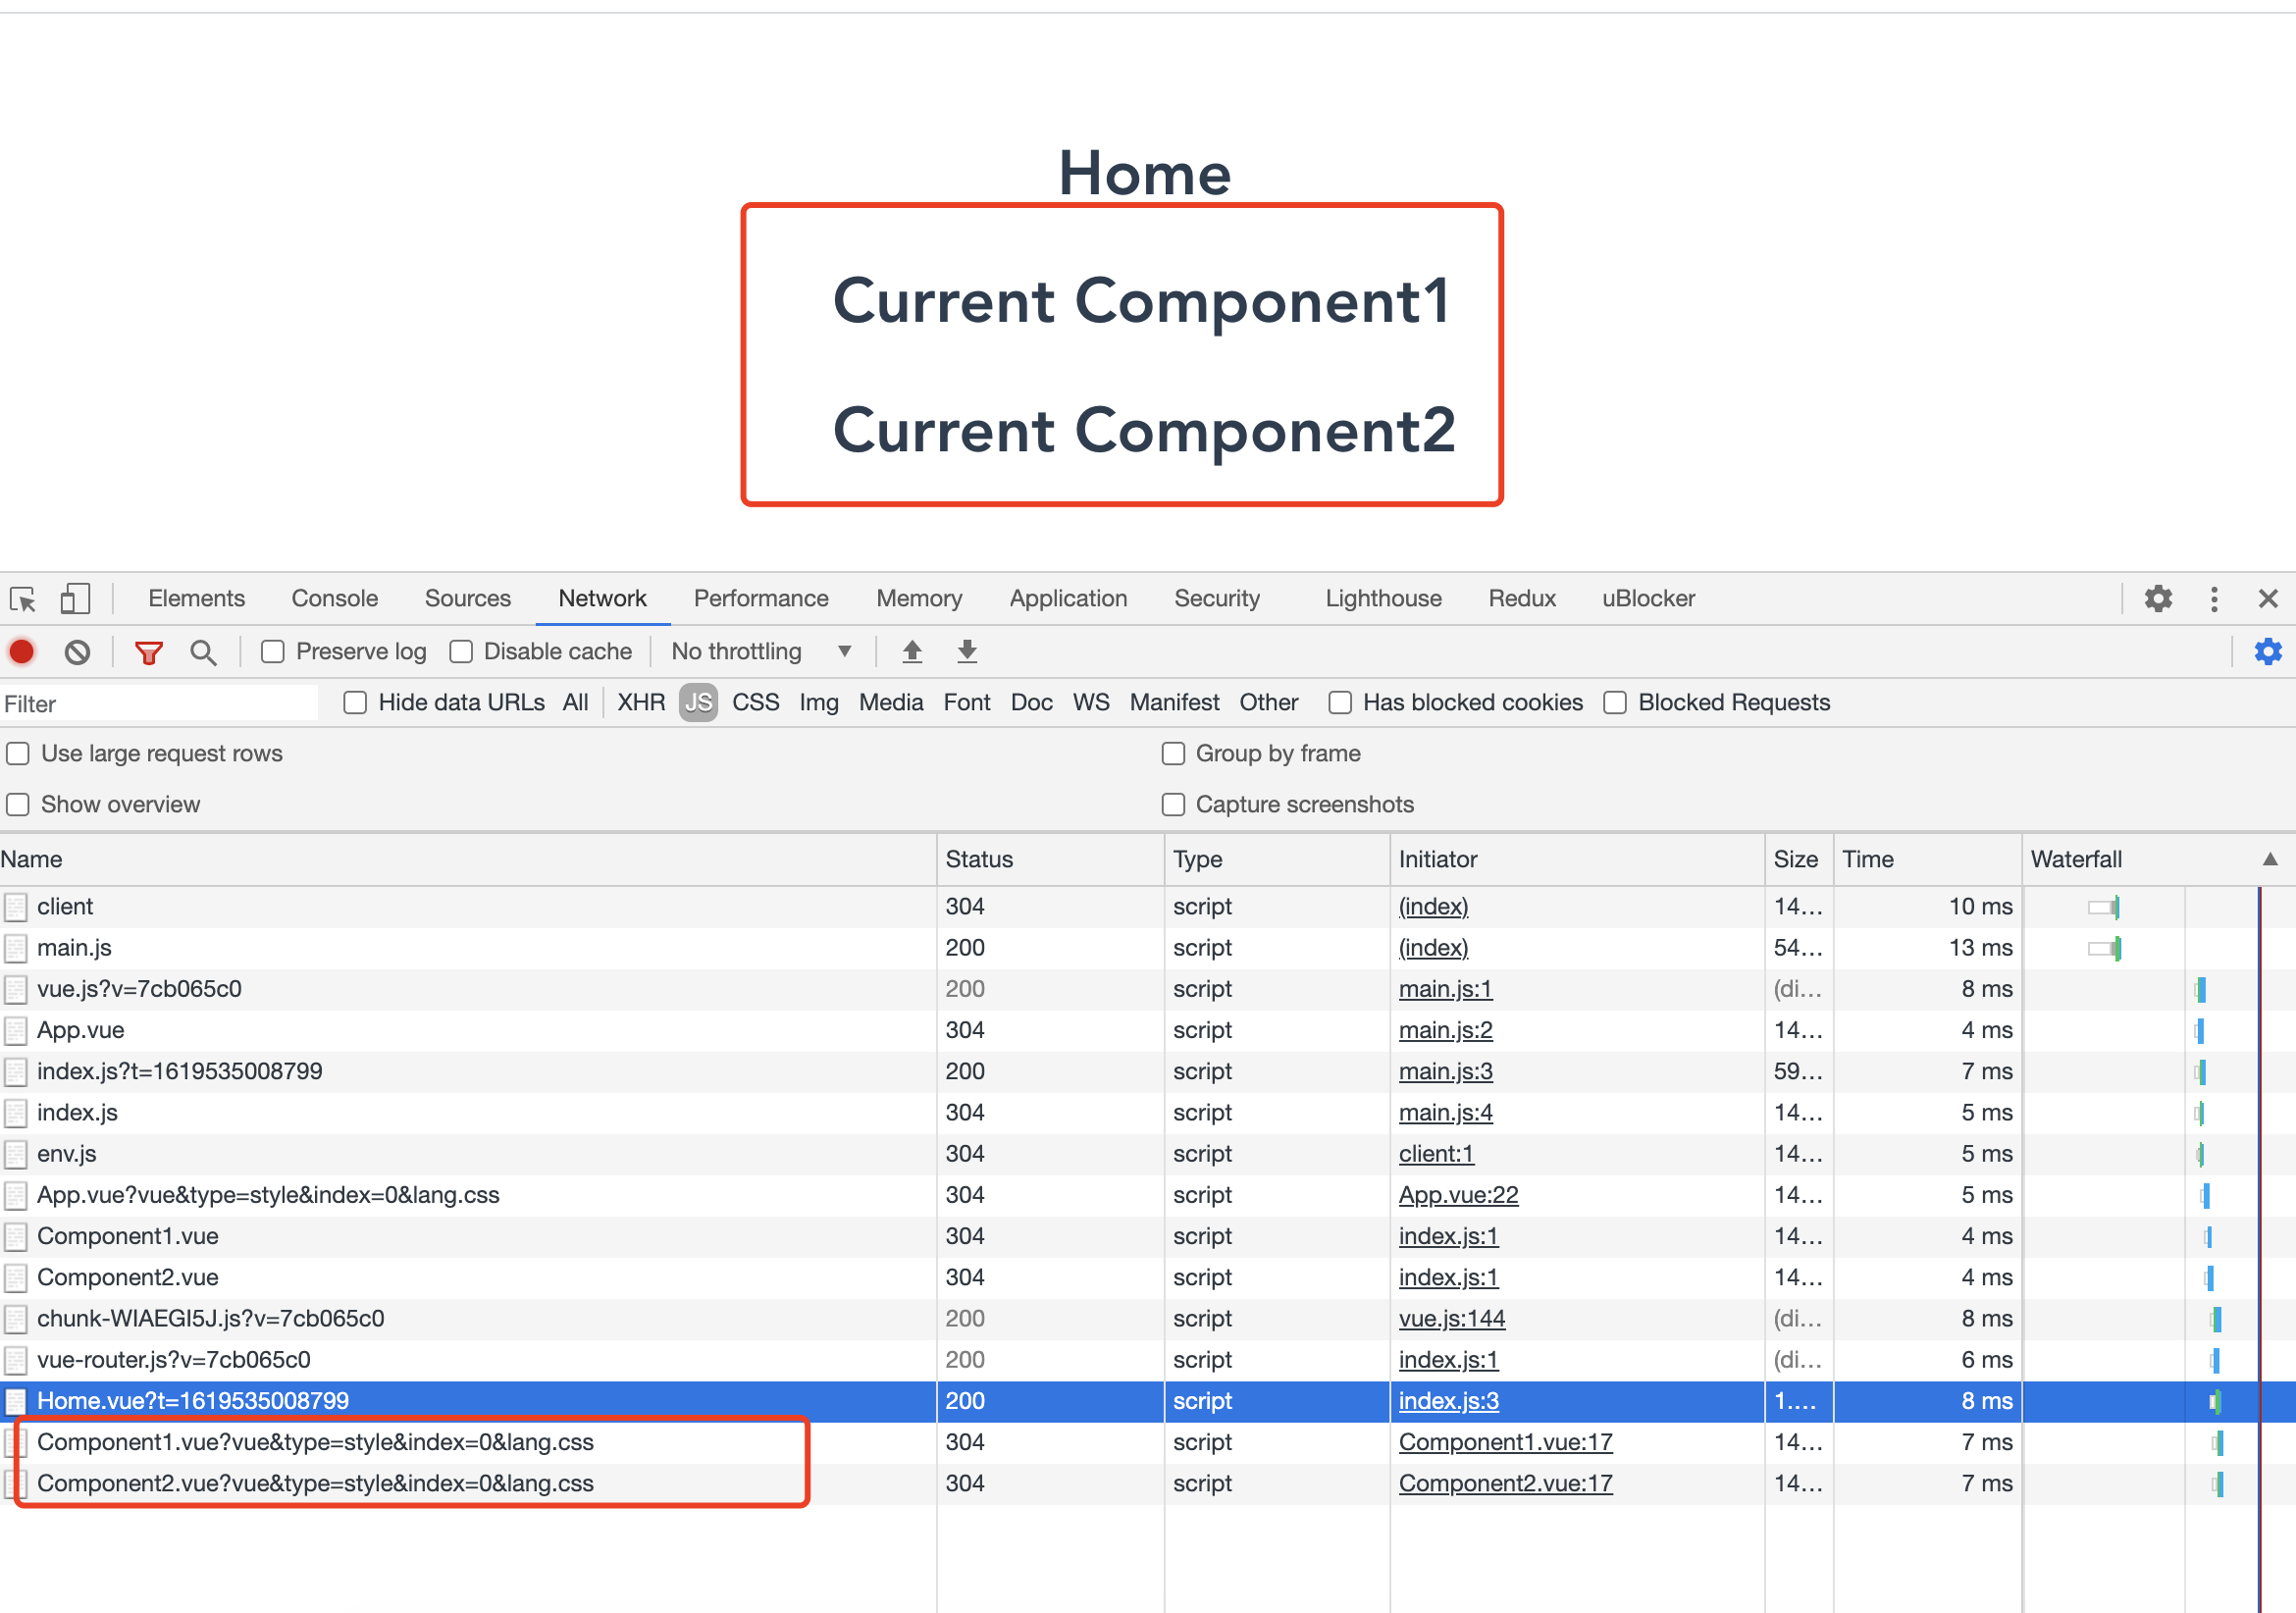Viewport: 2296px width, 1613px height.
Task: Click the Waterfall column sort arrow
Action: pos(2269,859)
